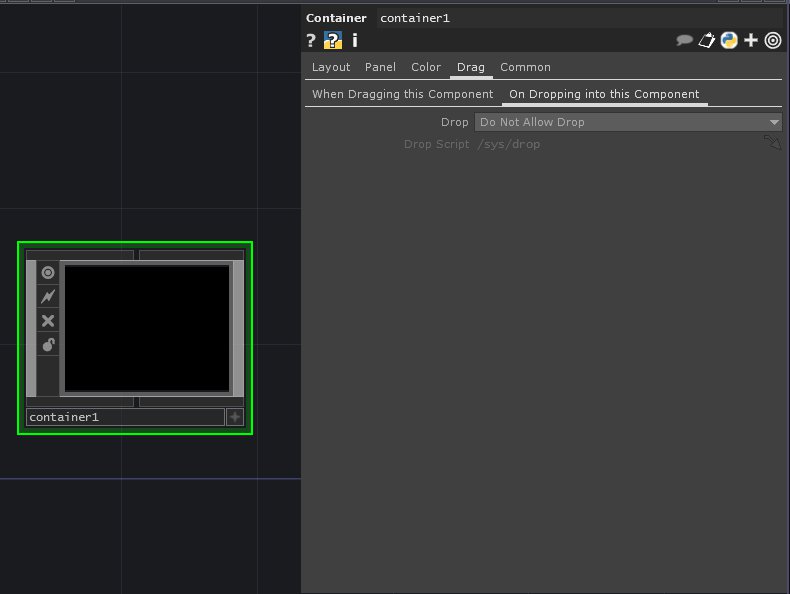The height and width of the screenshot is (594, 790).
Task: Switch language with the Python logo icon
Action: point(729,40)
